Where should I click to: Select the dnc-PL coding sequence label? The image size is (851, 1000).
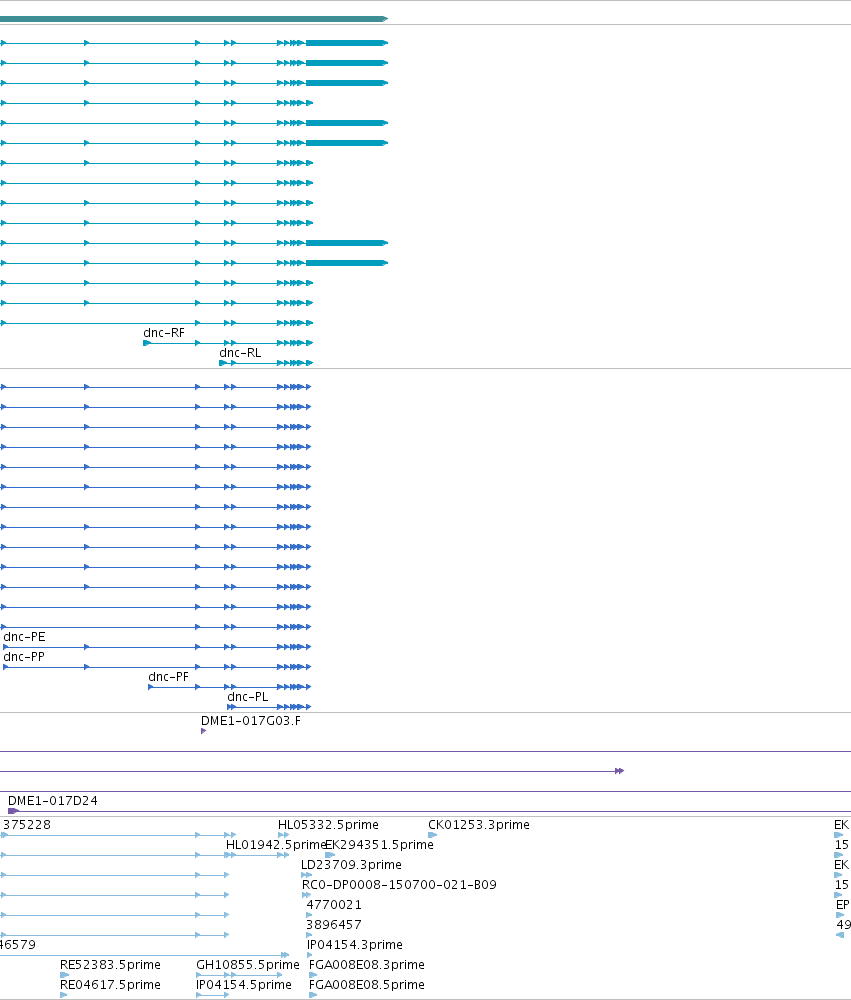coord(248,696)
